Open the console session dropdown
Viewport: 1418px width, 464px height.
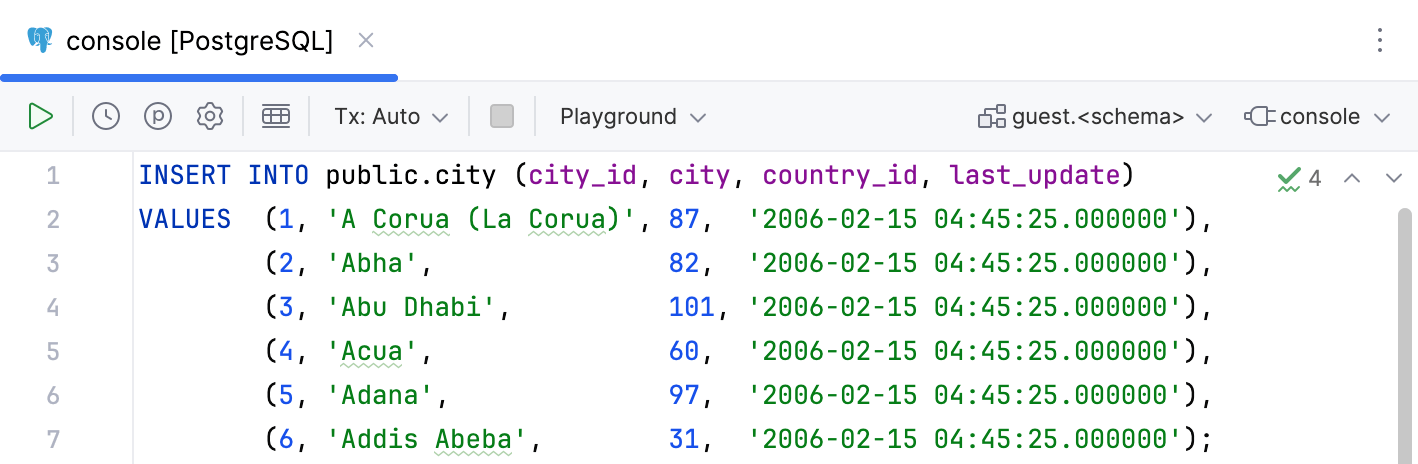coord(1318,116)
